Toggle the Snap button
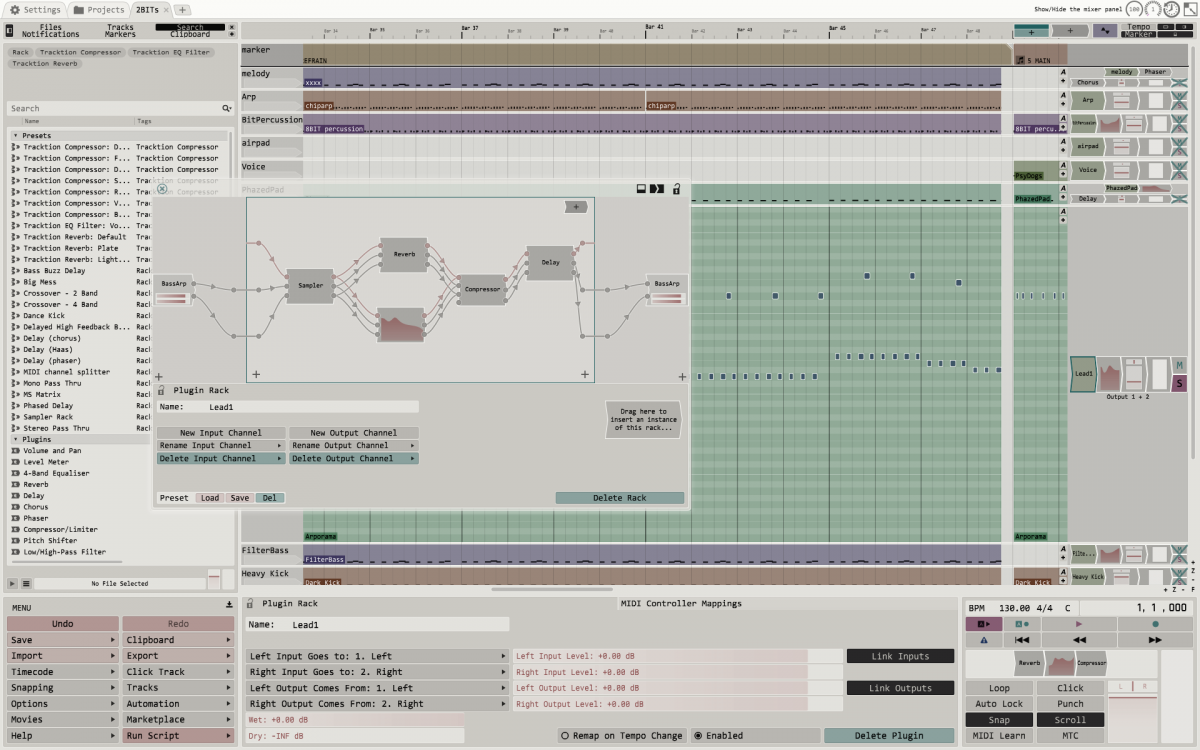 point(999,720)
